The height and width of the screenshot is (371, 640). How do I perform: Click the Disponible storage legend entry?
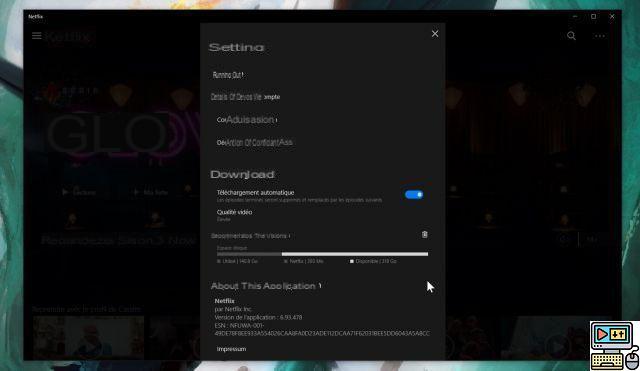pos(373,261)
